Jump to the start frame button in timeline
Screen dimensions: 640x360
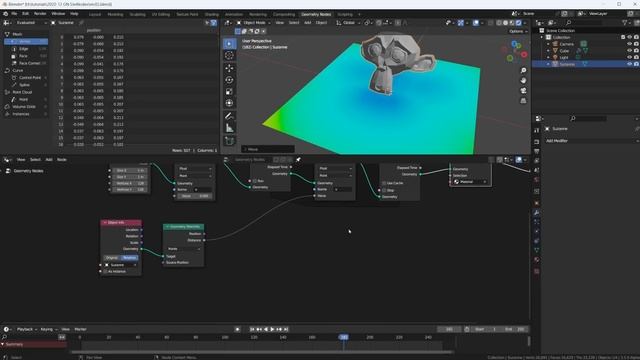click(252, 329)
